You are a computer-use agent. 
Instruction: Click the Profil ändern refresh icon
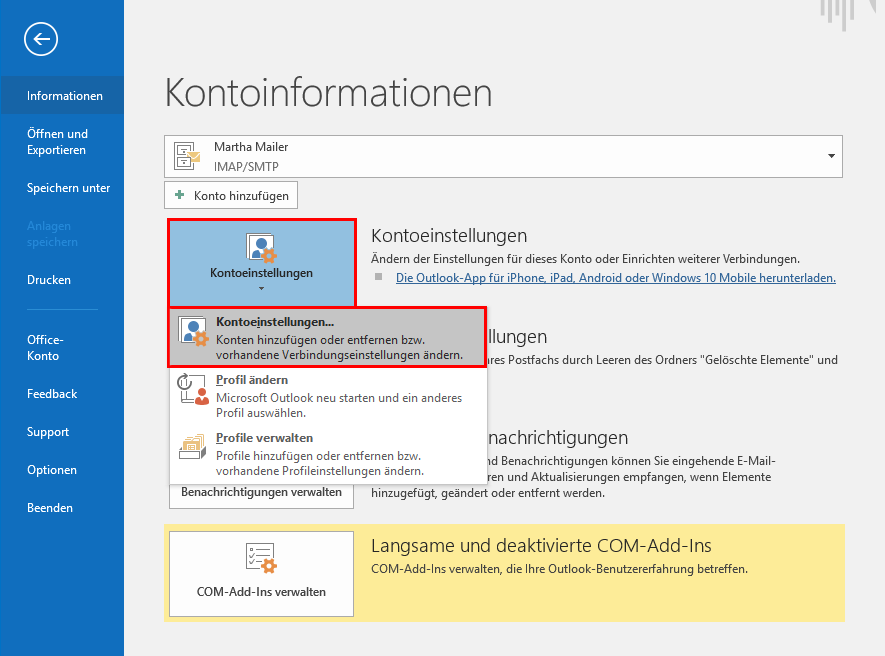[x=191, y=388]
